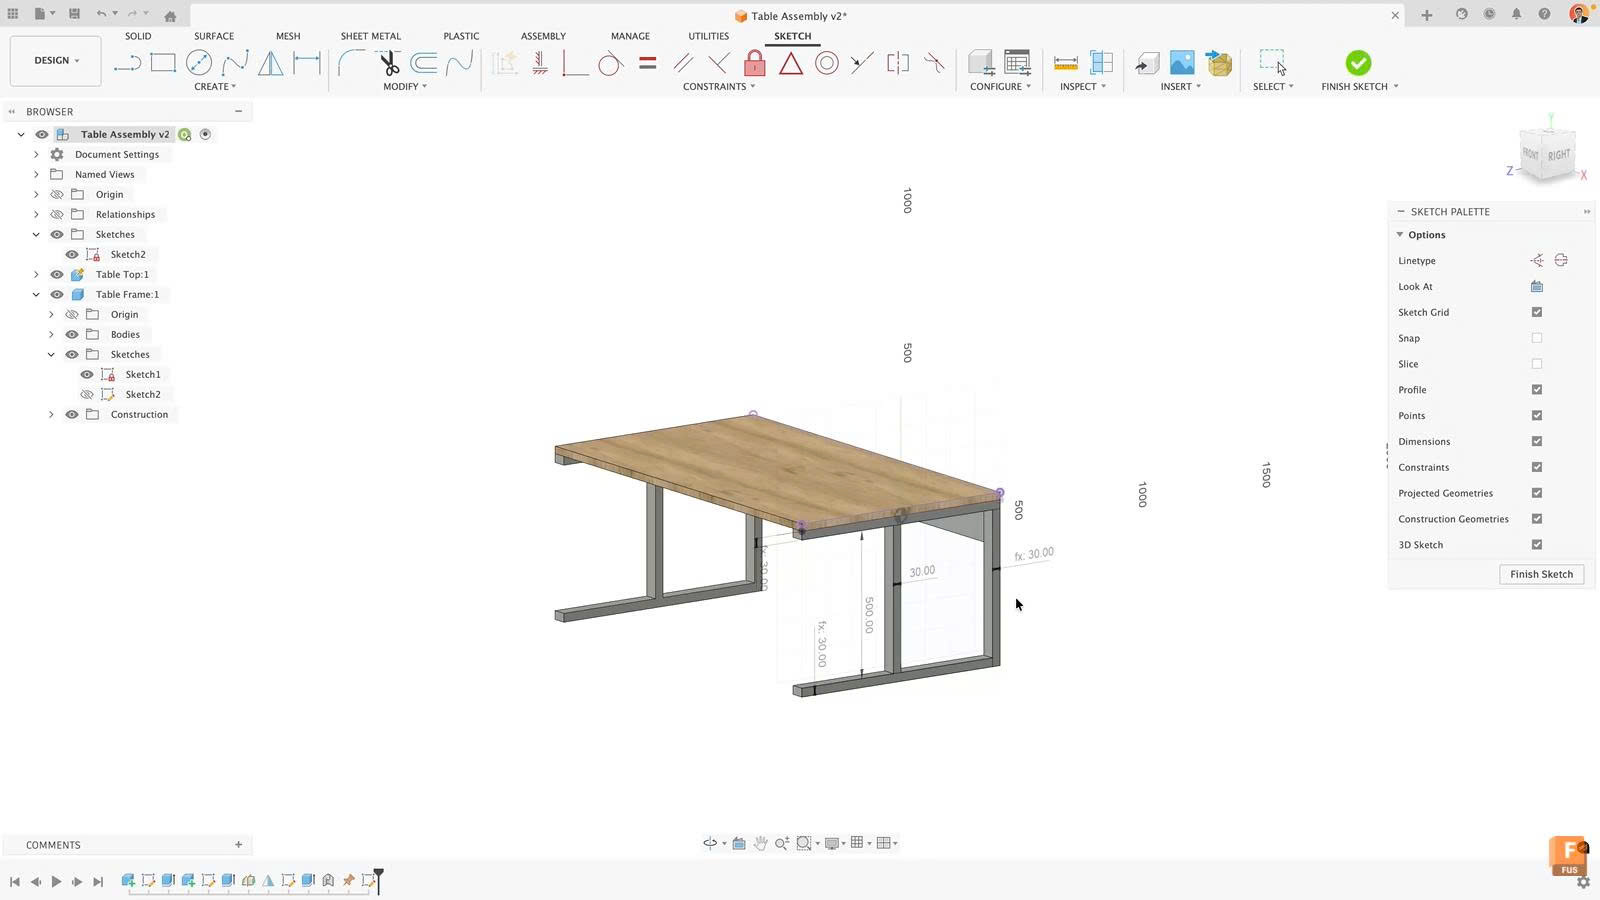Select the Offset tool
1600x900 pixels.
tap(425, 62)
